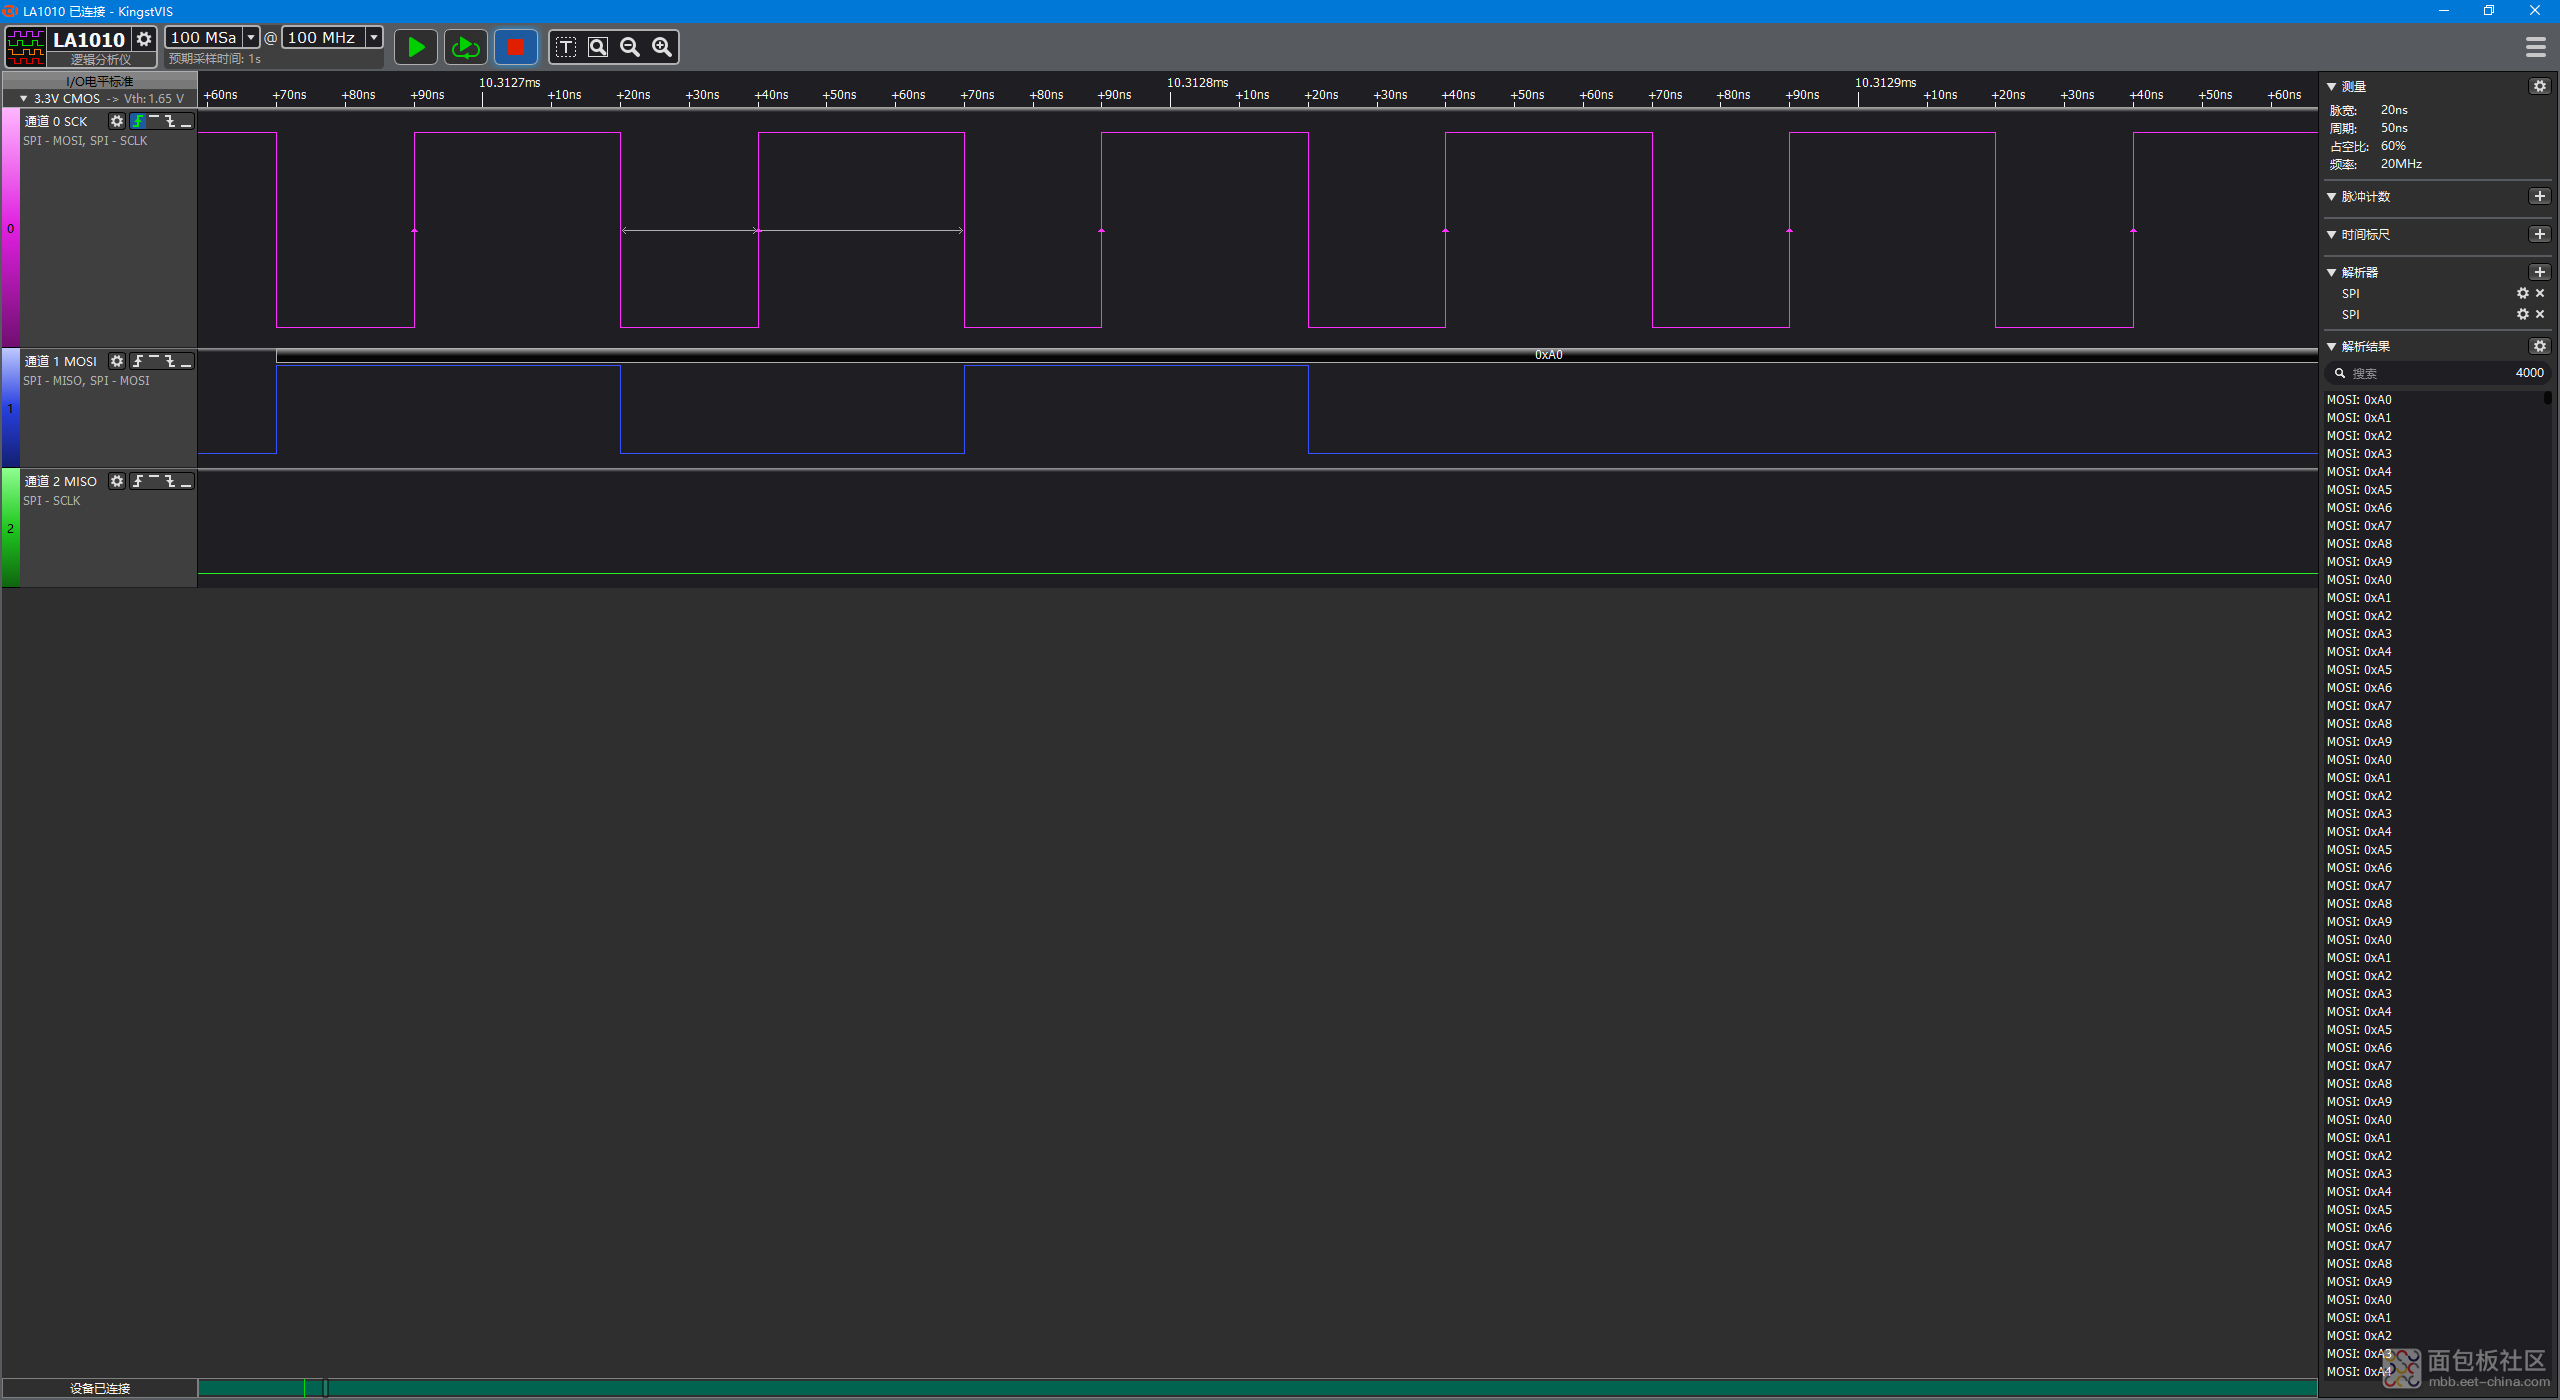
Task: Select the time-selection T tool
Action: 566,47
